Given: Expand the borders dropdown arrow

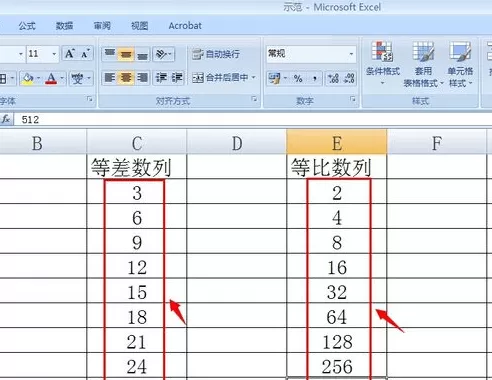Looking at the screenshot, I should click(x=12, y=79).
